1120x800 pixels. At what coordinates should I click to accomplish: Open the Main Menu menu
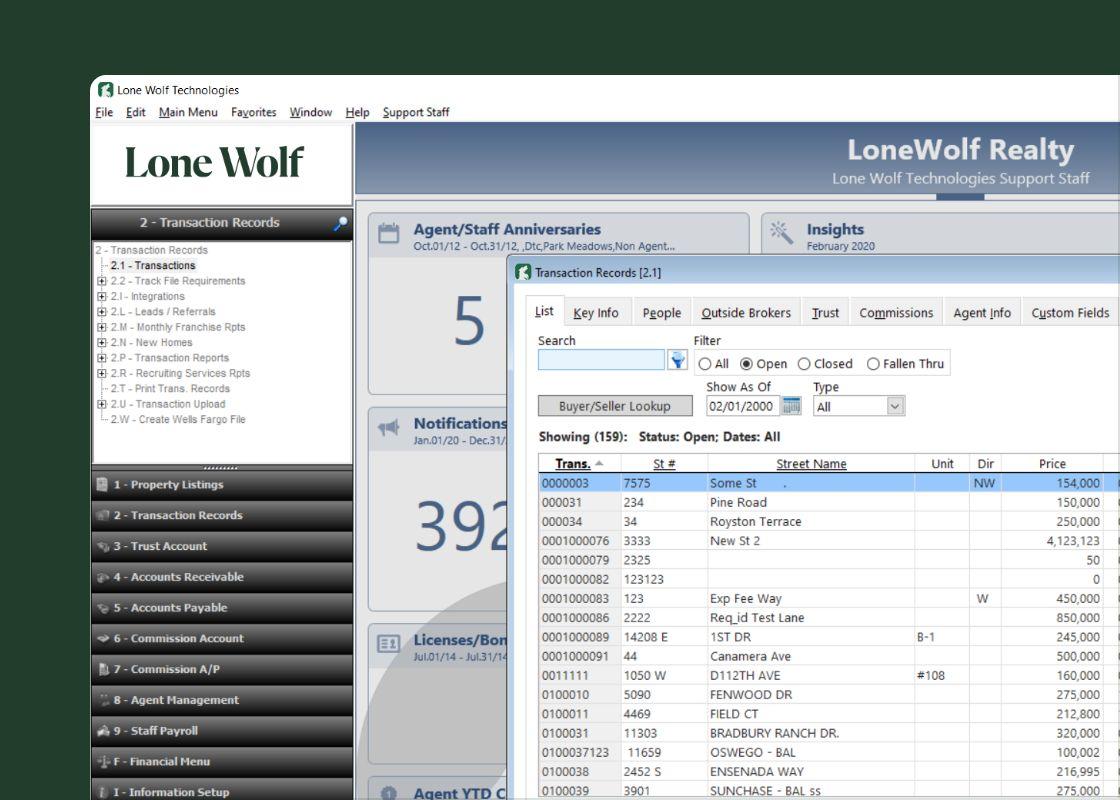point(188,112)
